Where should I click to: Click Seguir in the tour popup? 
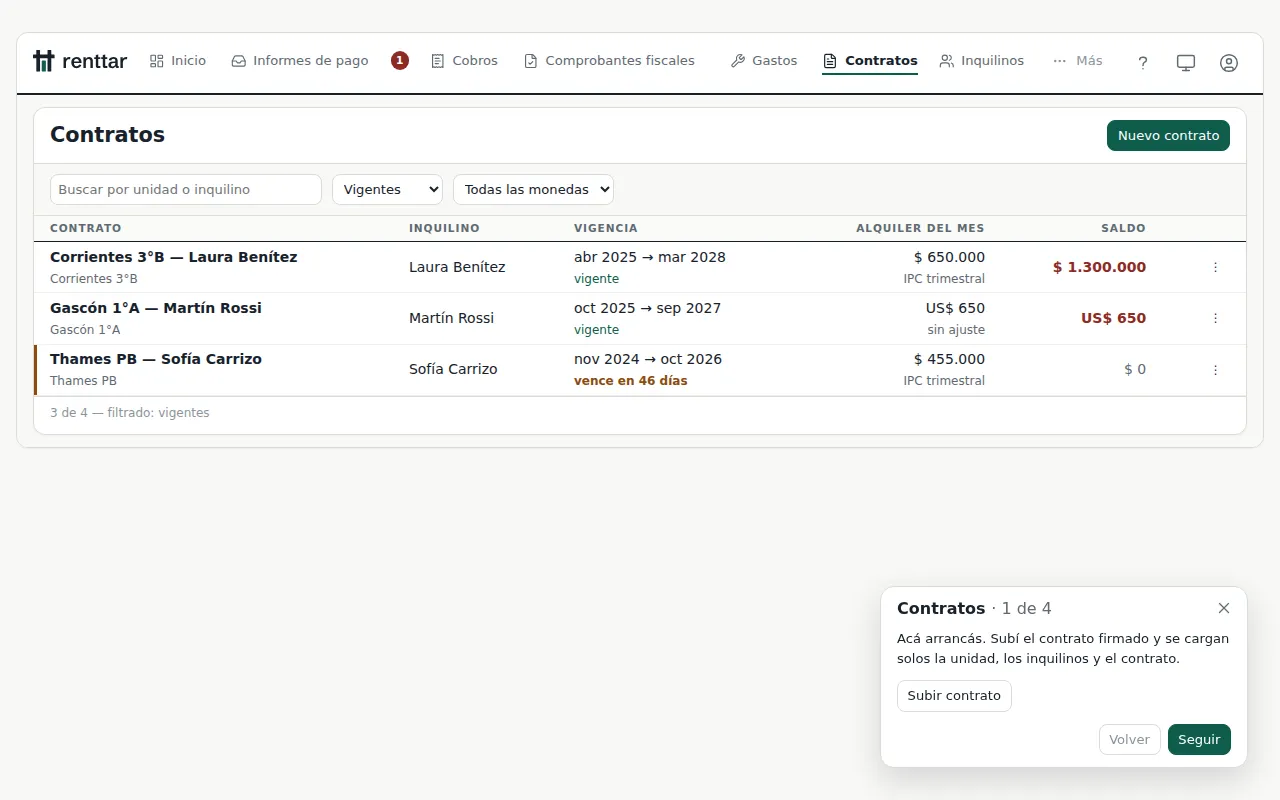pyautogui.click(x=1199, y=740)
